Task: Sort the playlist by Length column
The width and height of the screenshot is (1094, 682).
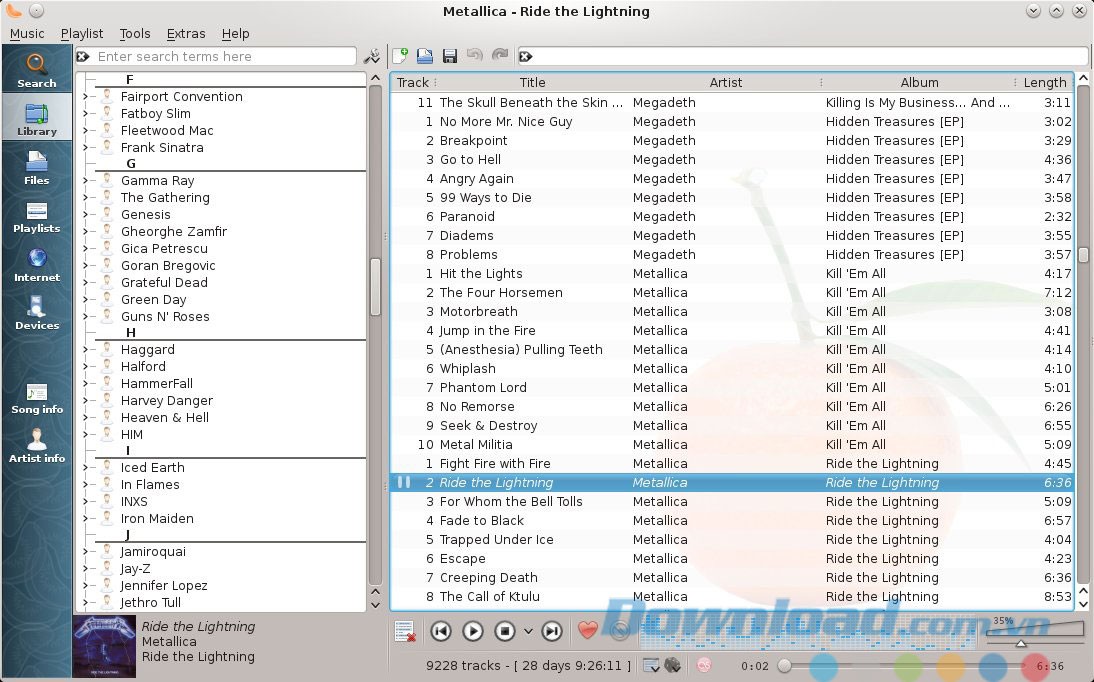Action: pos(1045,83)
